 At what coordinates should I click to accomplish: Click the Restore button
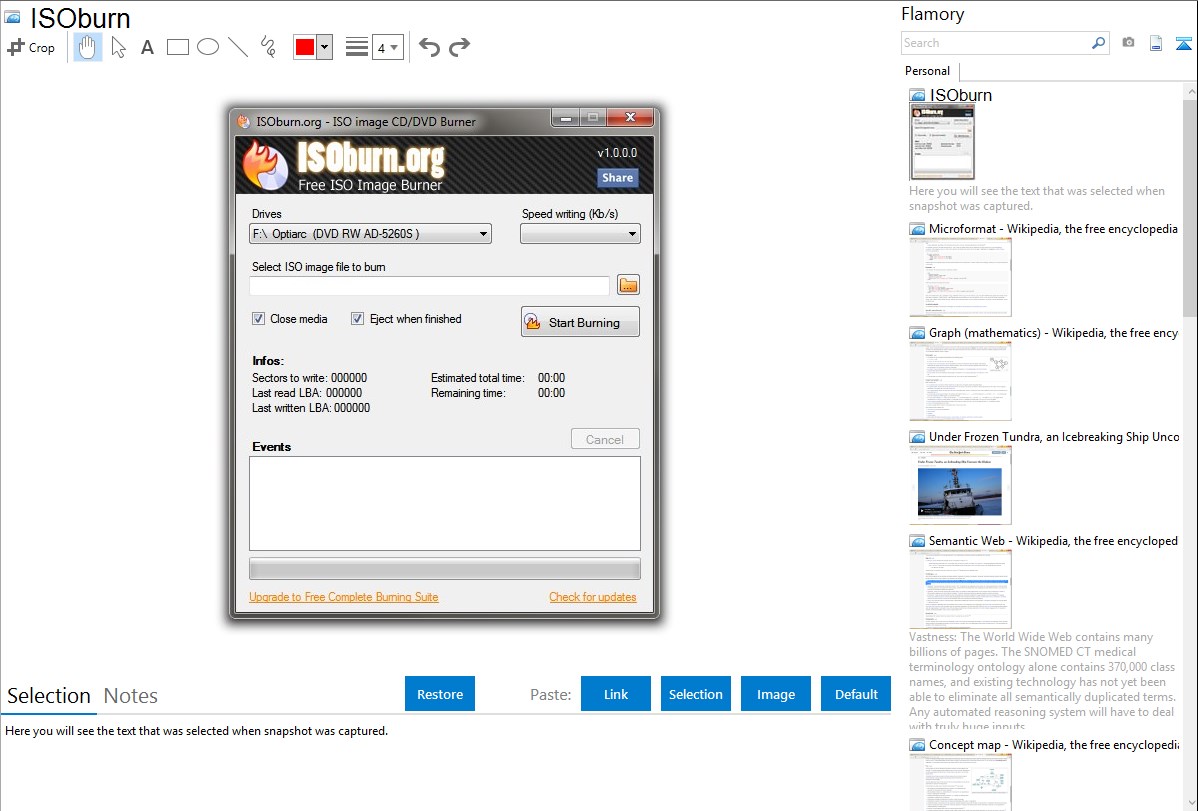[440, 694]
